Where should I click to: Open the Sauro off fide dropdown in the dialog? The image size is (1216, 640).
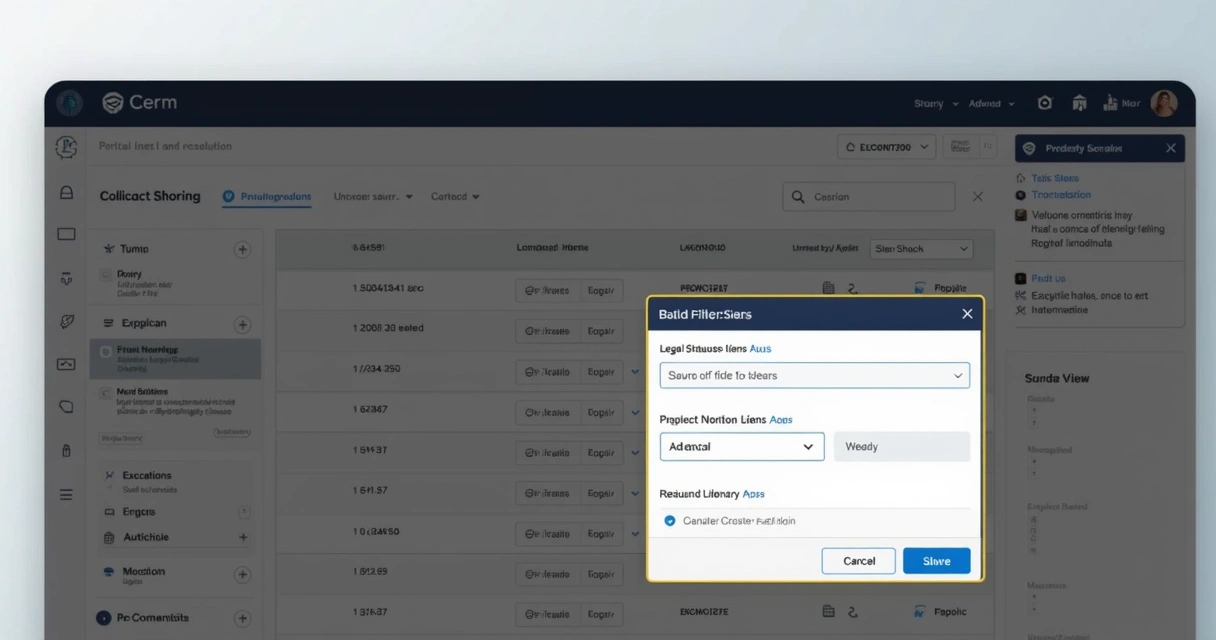tap(813, 374)
